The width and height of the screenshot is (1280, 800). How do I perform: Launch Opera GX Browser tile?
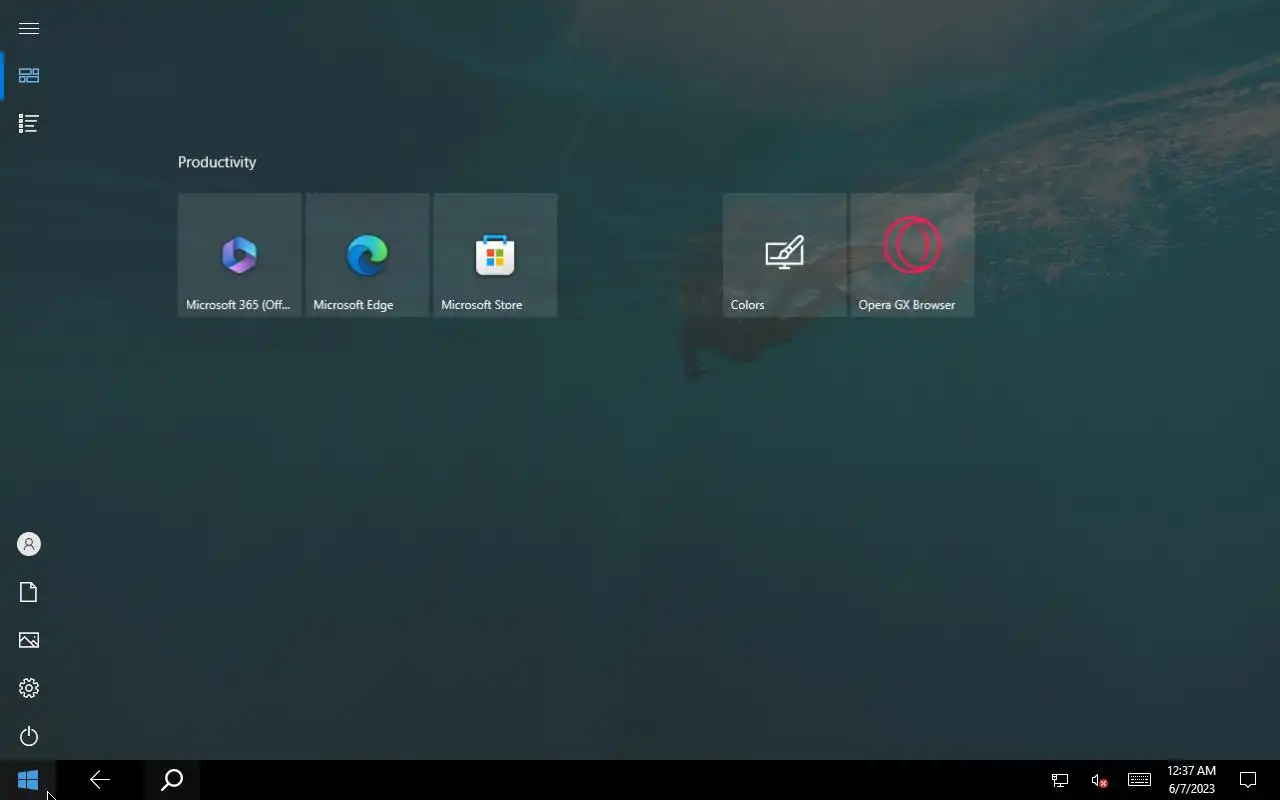[913, 255]
